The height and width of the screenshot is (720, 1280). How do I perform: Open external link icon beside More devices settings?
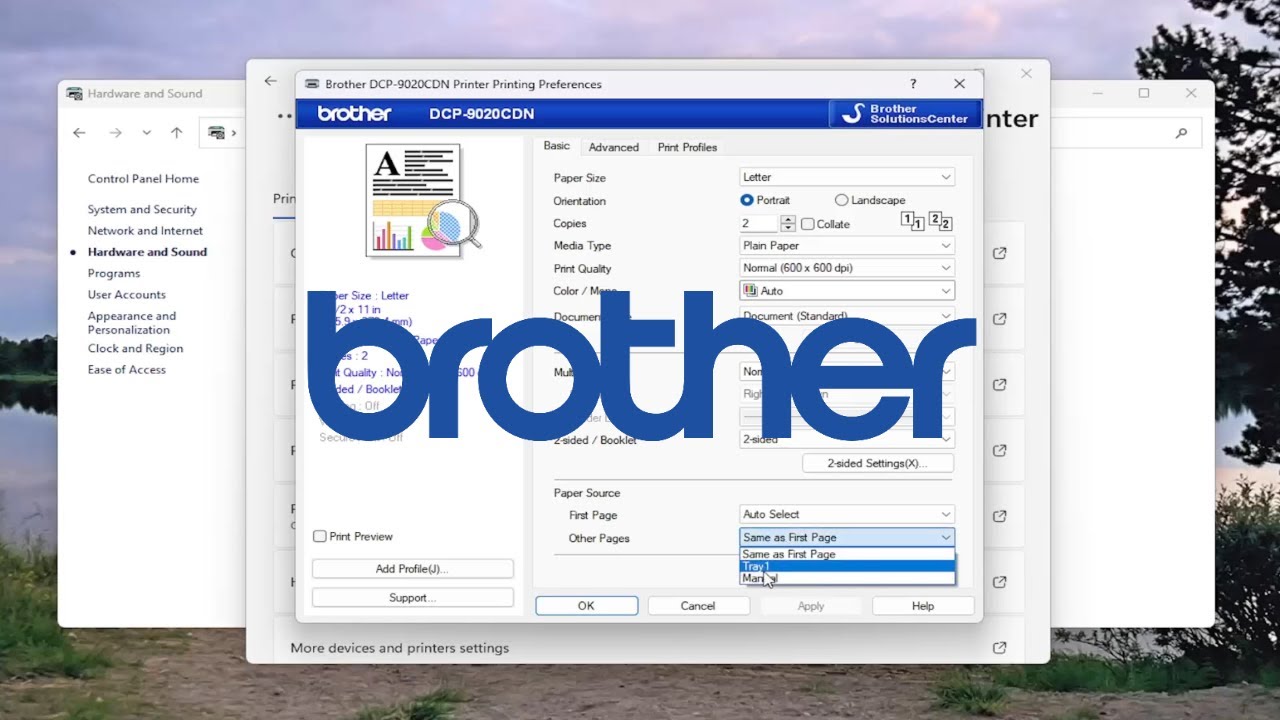(999, 648)
